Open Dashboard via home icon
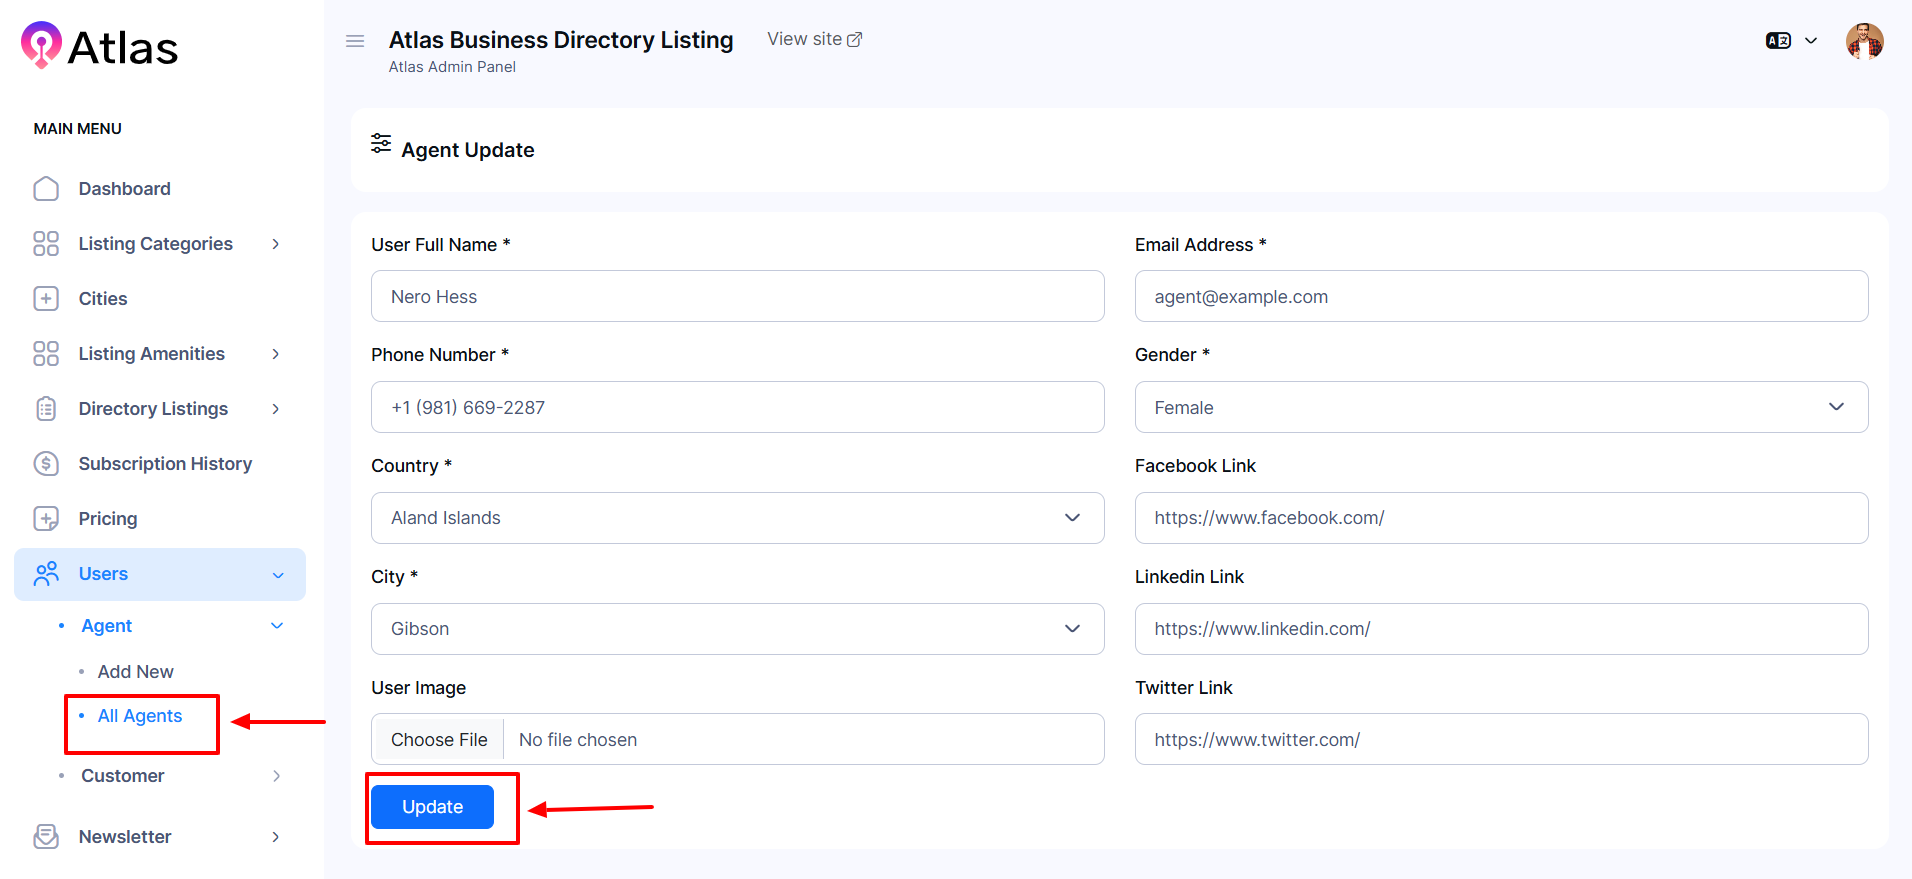The image size is (1912, 879). tap(46, 189)
